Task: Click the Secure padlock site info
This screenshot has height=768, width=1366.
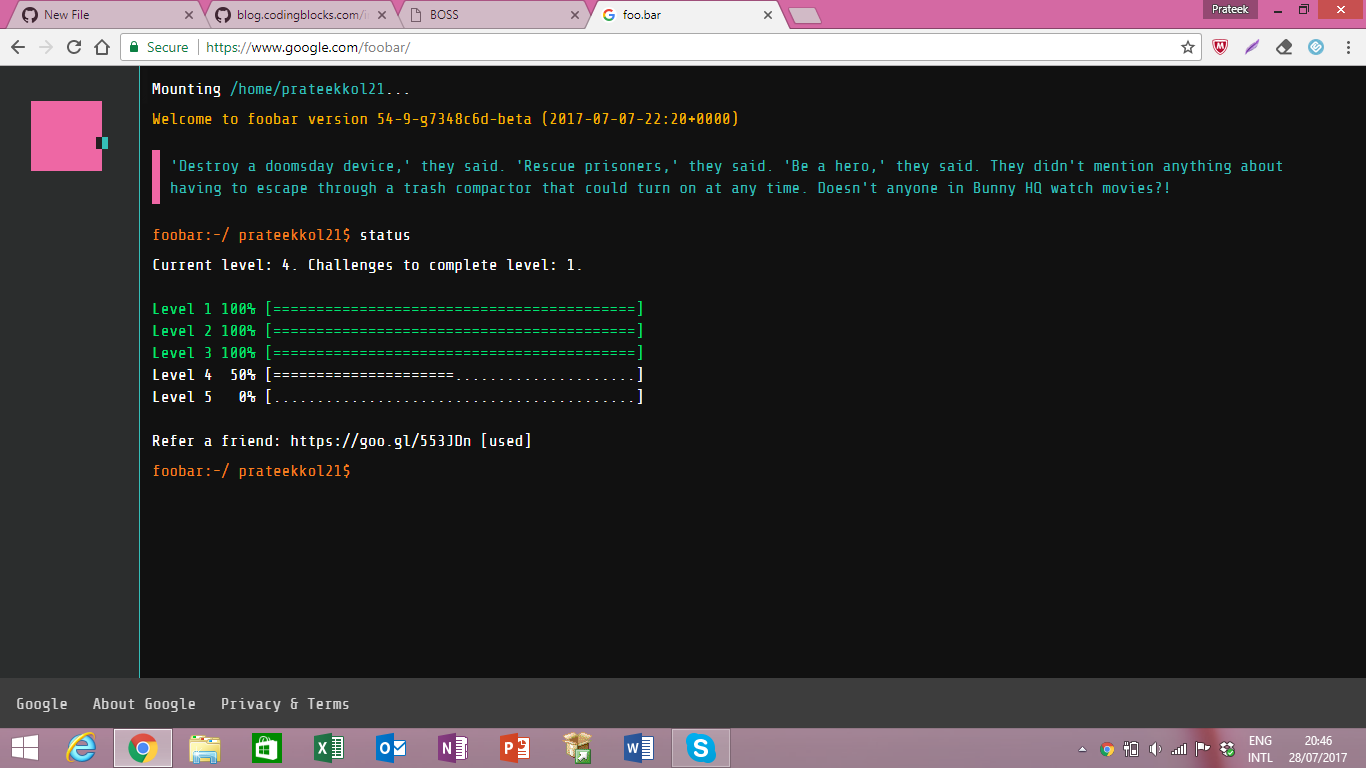Action: point(158,47)
